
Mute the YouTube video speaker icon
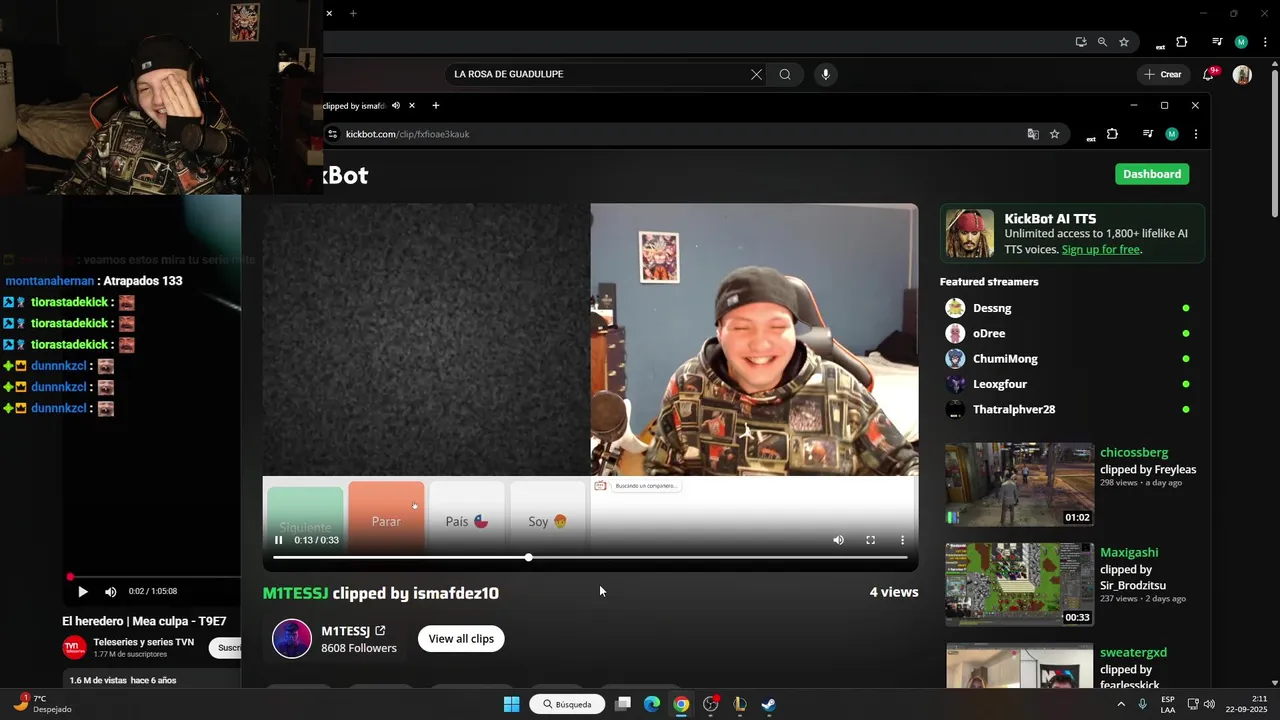coord(111,592)
